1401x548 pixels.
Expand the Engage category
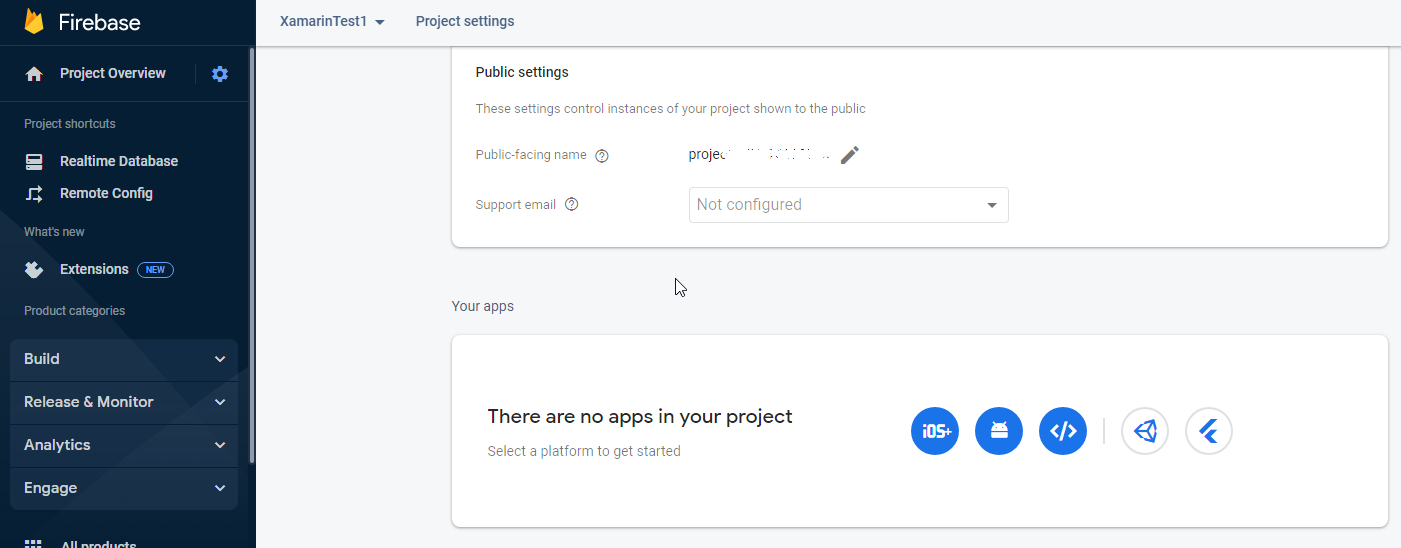124,488
